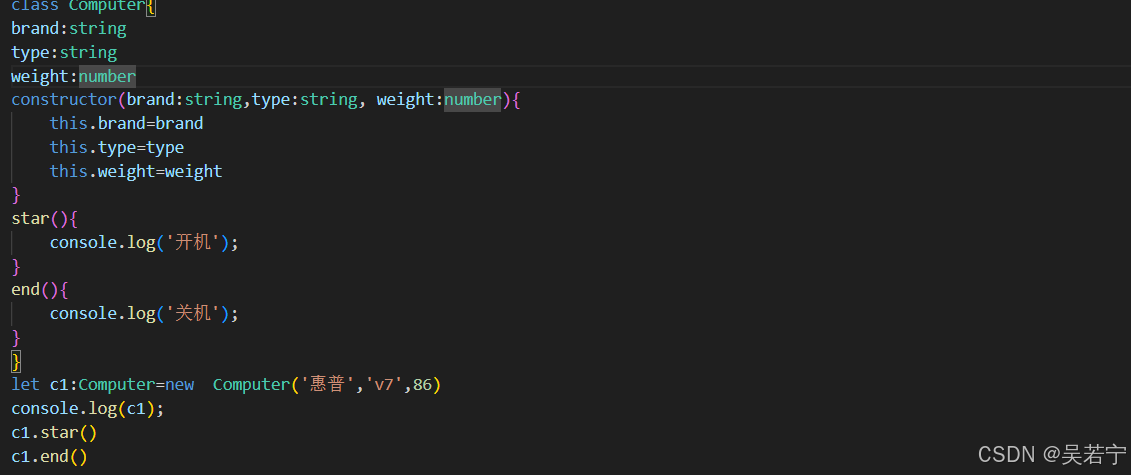Click the number 86 argument

[422, 385]
